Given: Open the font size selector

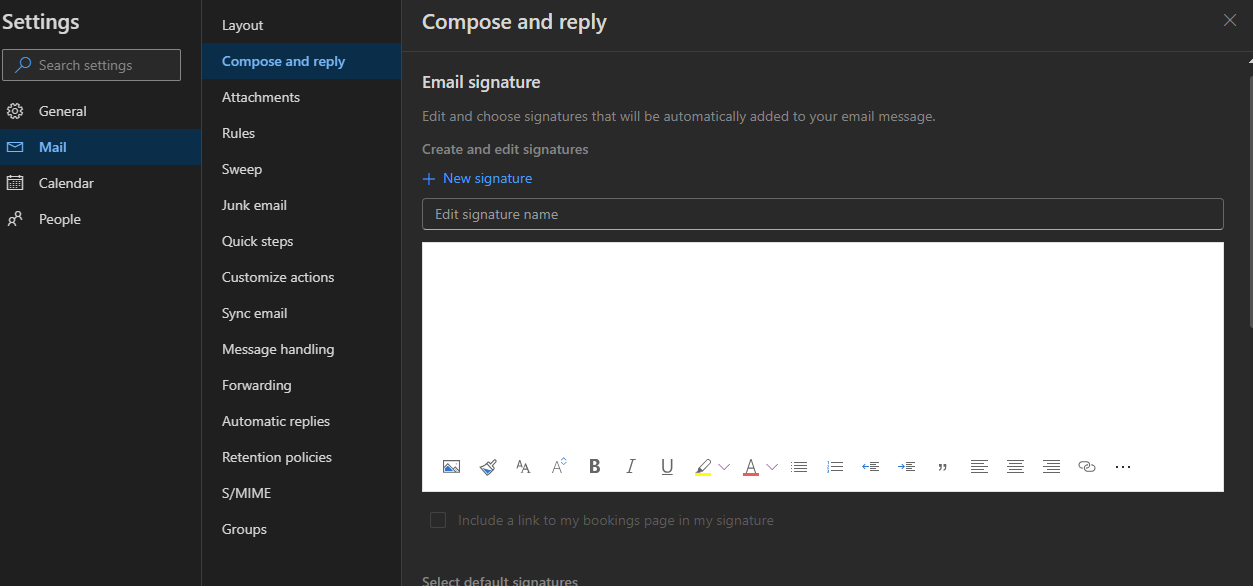Looking at the screenshot, I should click(x=523, y=467).
